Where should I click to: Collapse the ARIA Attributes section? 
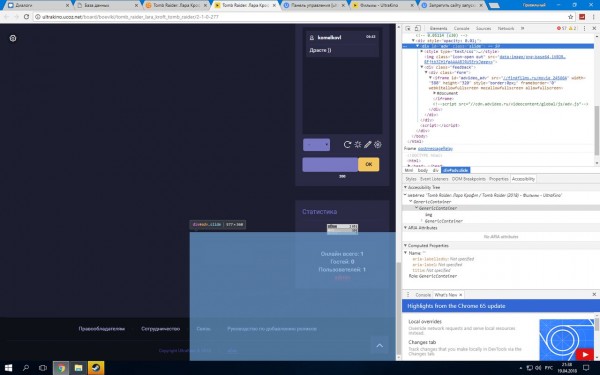point(405,228)
